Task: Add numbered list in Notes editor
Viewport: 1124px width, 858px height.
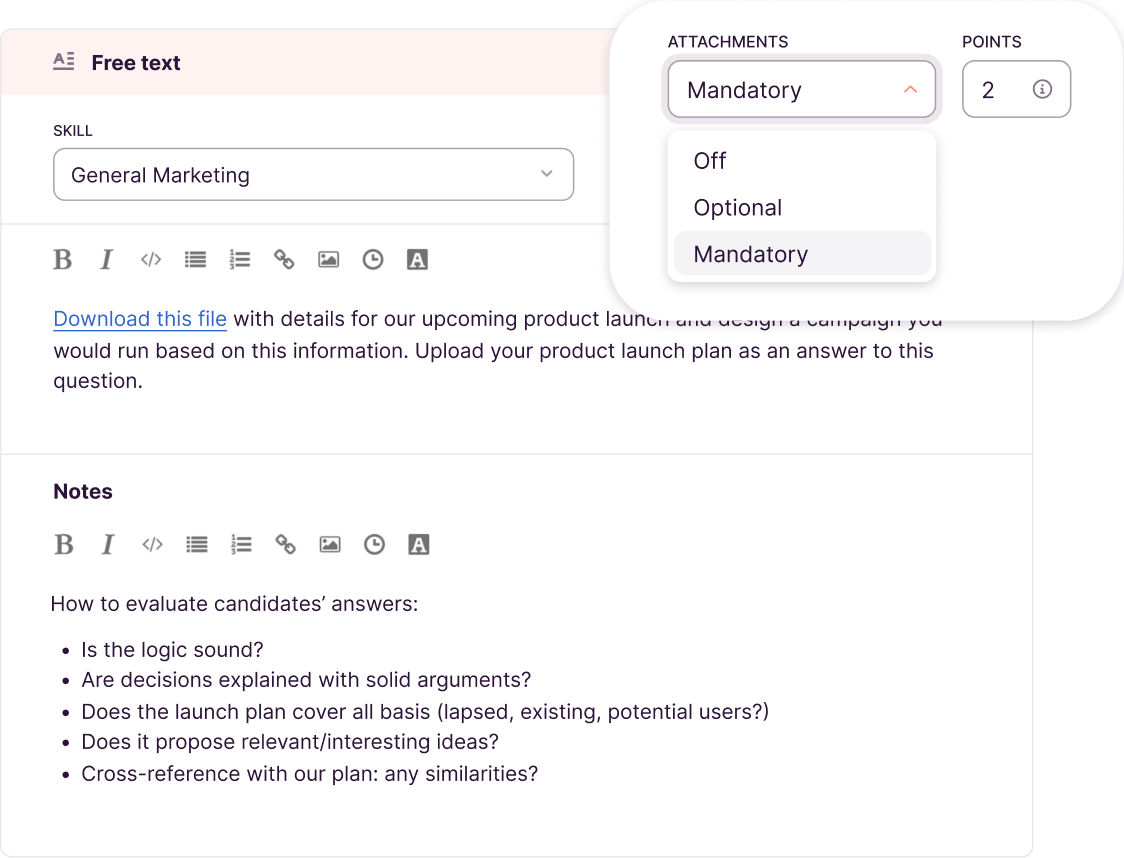Action: [241, 545]
